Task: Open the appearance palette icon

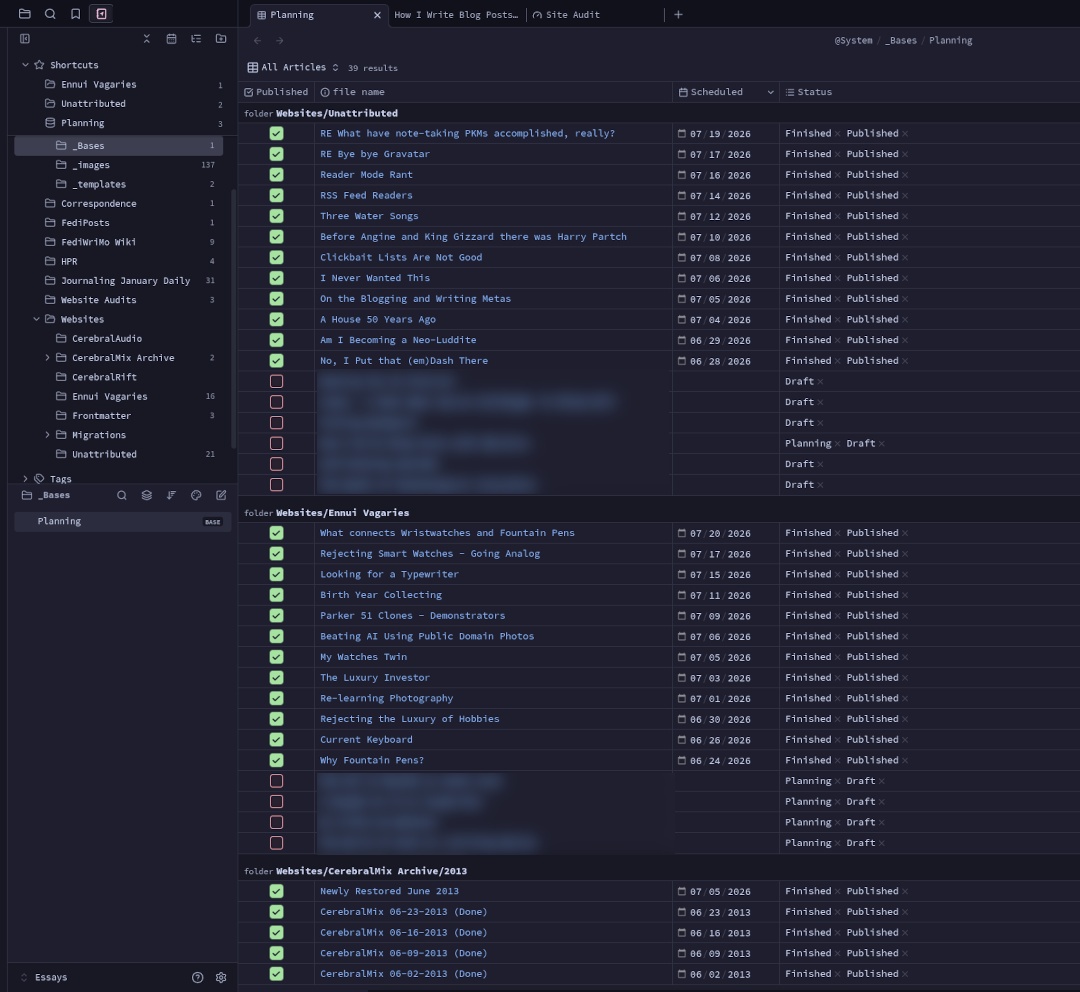Action: (196, 495)
